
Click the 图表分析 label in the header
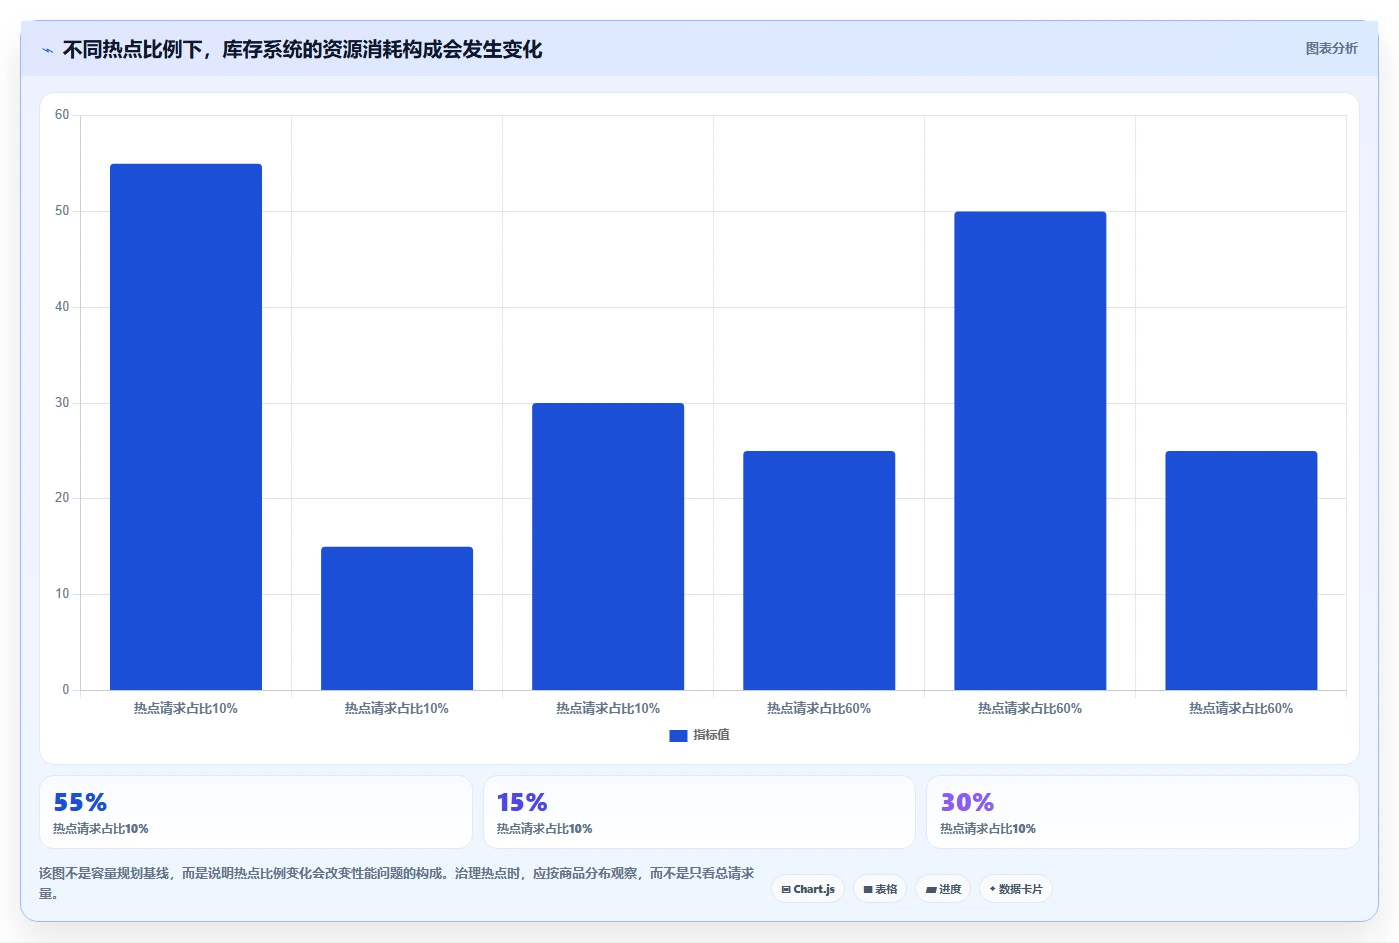[1331, 48]
